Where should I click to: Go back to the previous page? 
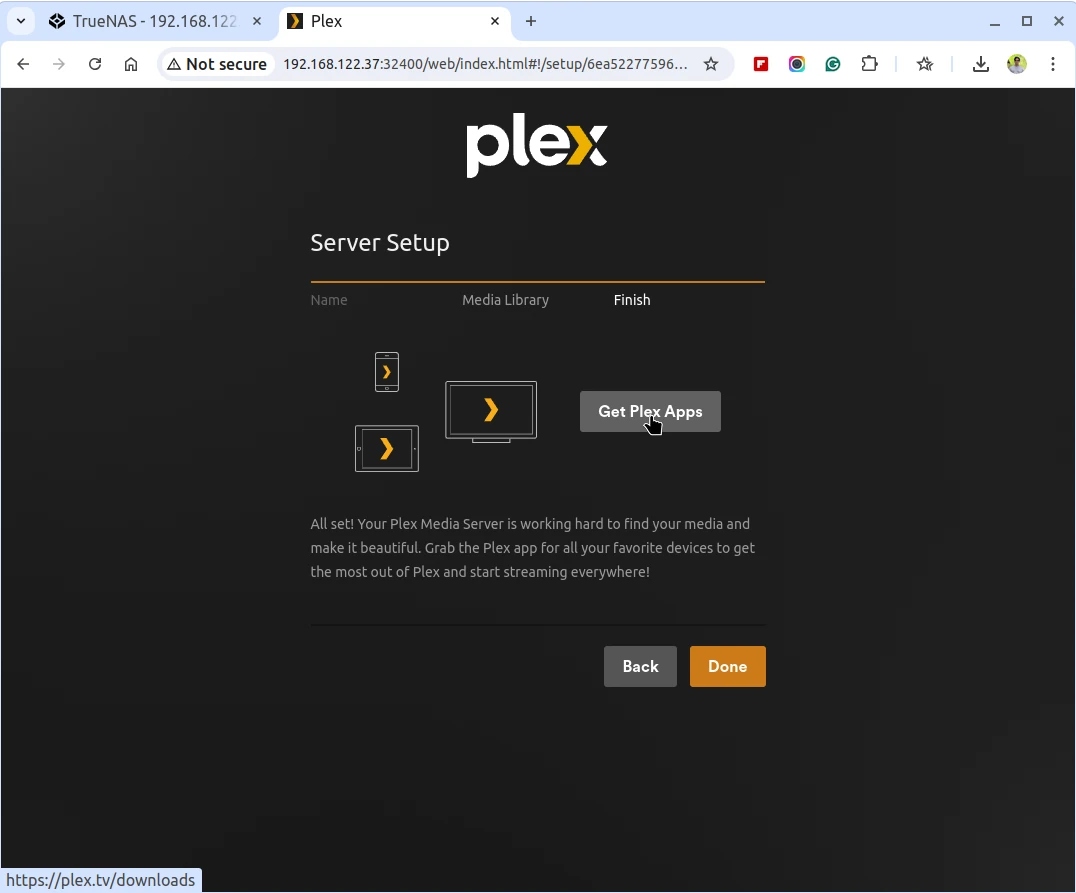pyautogui.click(x=23, y=64)
